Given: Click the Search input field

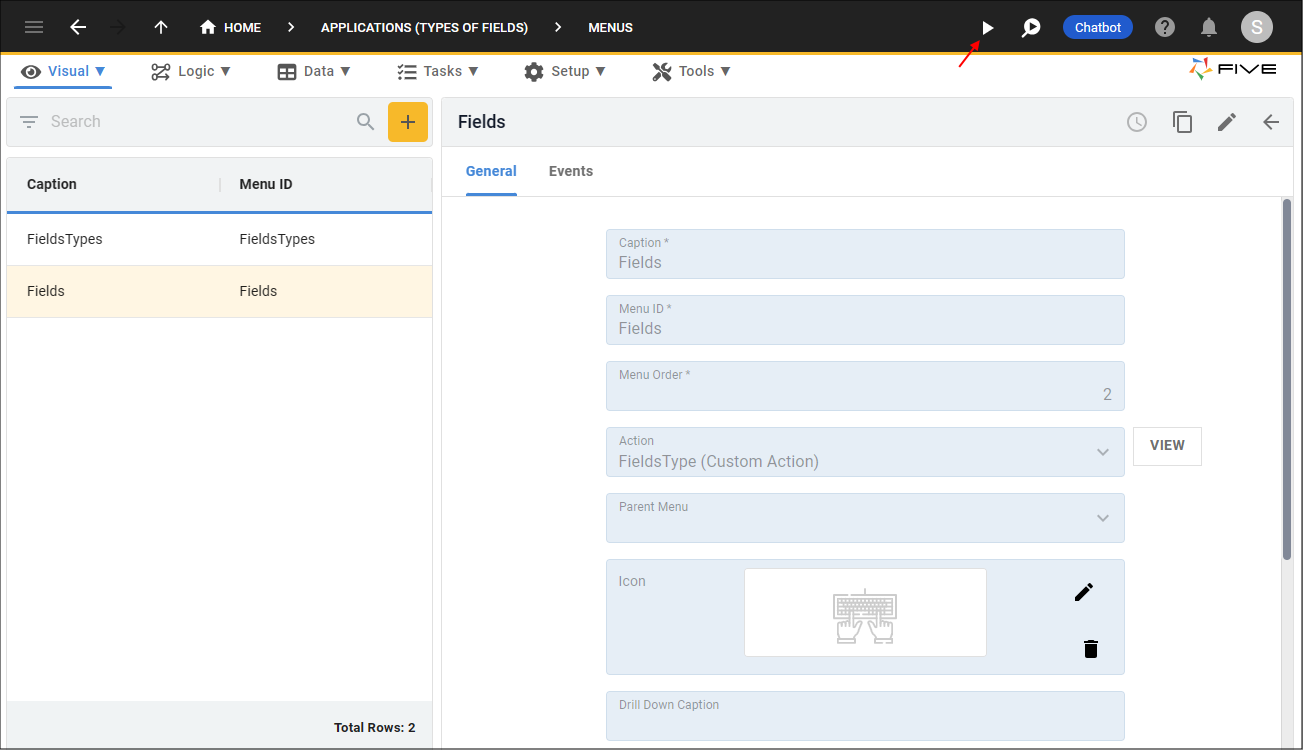Looking at the screenshot, I should point(195,122).
